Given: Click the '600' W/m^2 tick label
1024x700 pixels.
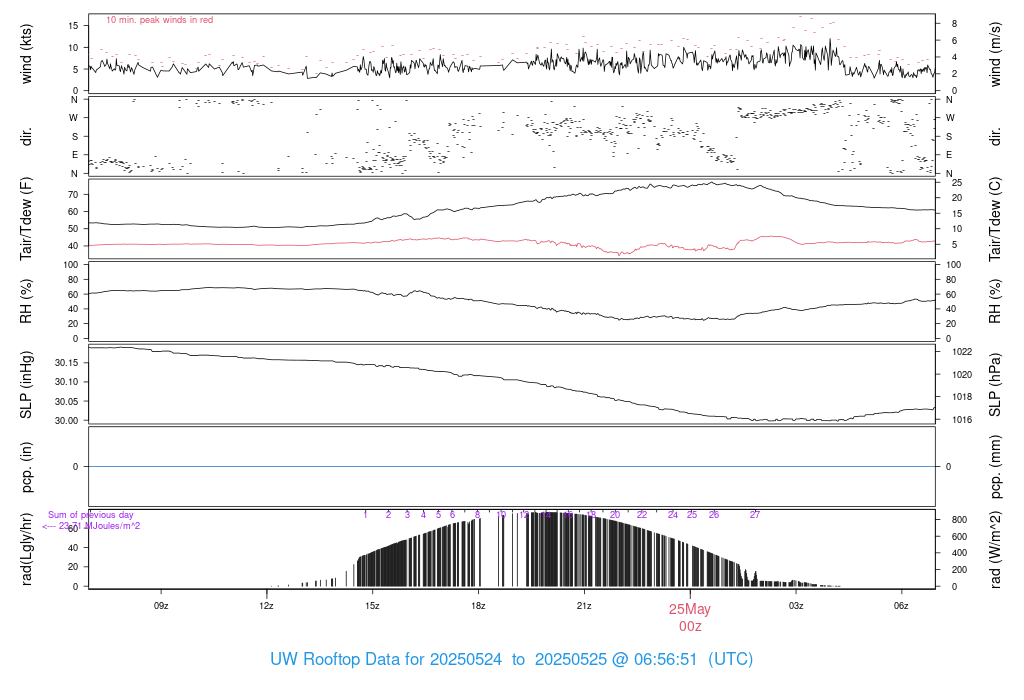Looking at the screenshot, I should pyautogui.click(x=959, y=537).
